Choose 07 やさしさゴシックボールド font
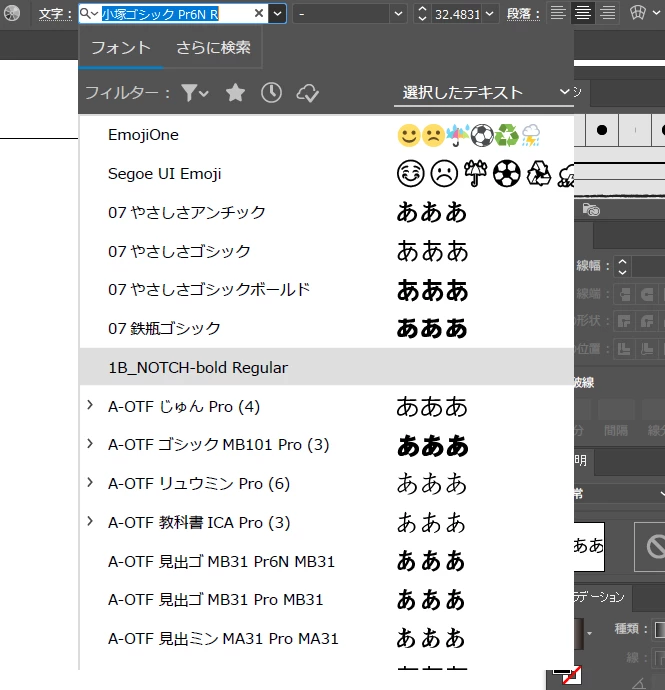This screenshot has width=665, height=690. (x=327, y=290)
